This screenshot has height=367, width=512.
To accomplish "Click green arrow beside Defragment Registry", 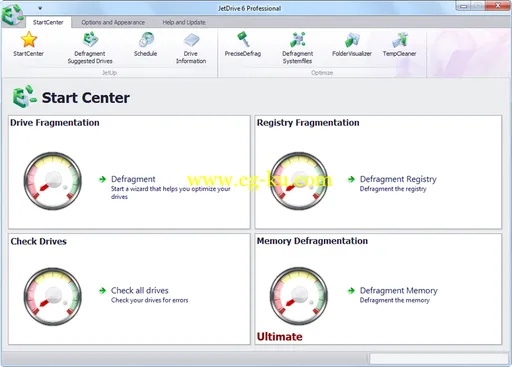I will 351,179.
